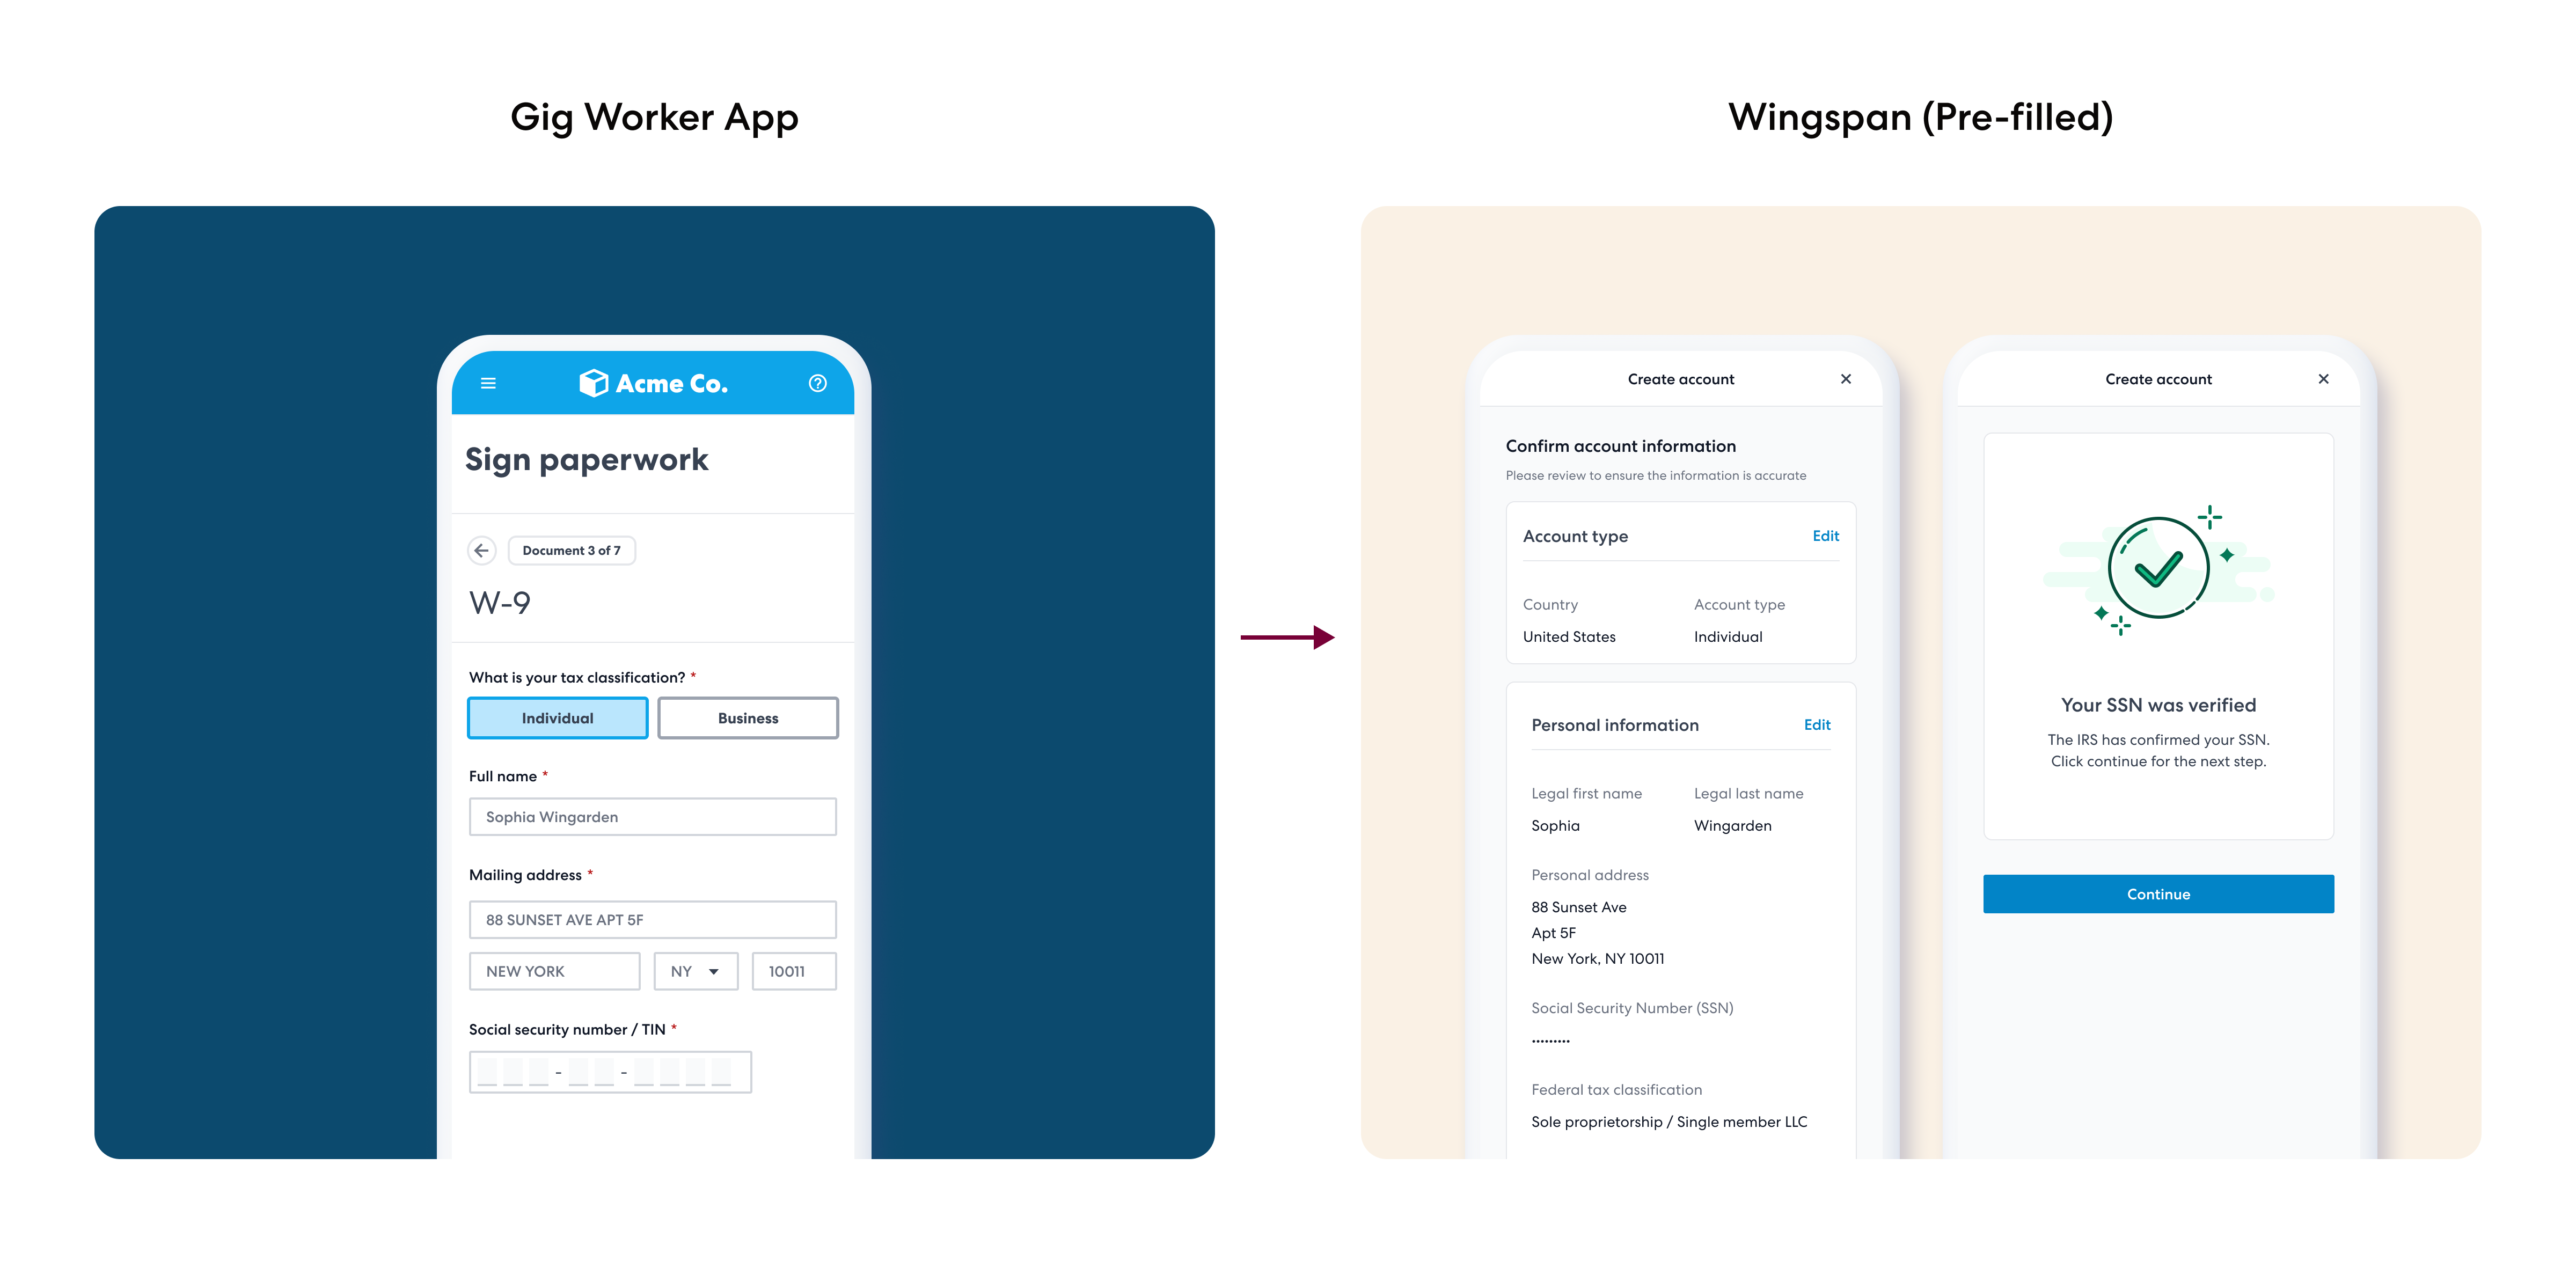This screenshot has height=1275, width=2576.
Task: Click the Continue button
Action: tap(2157, 894)
